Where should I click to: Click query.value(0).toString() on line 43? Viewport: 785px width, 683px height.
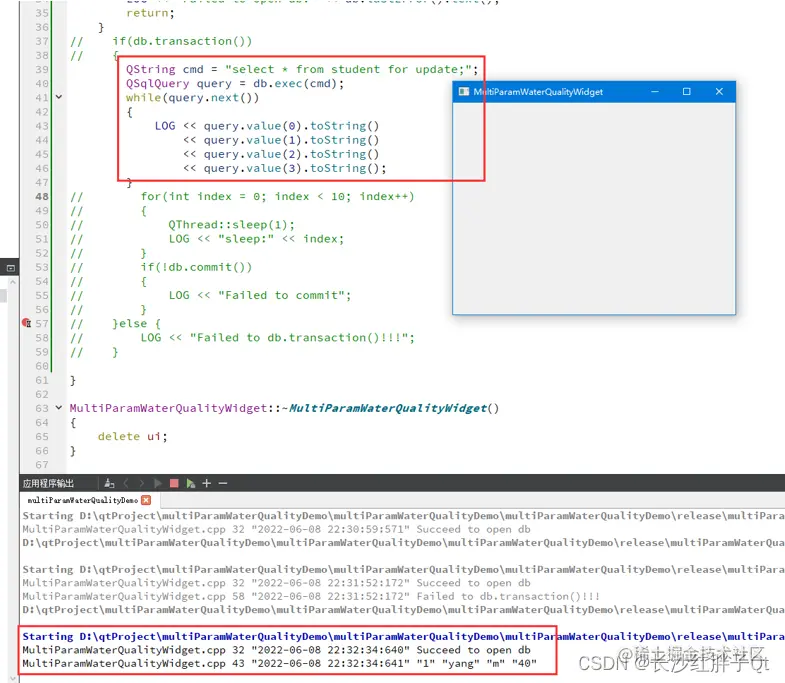pyautogui.click(x=291, y=126)
